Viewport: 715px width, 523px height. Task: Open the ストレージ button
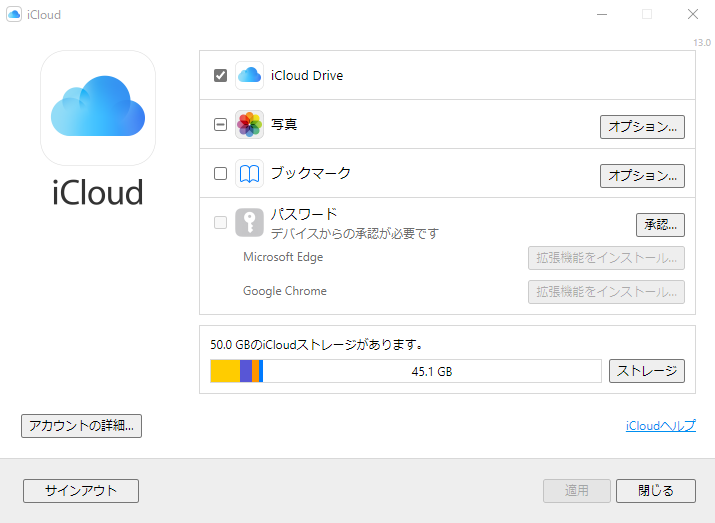click(x=647, y=371)
